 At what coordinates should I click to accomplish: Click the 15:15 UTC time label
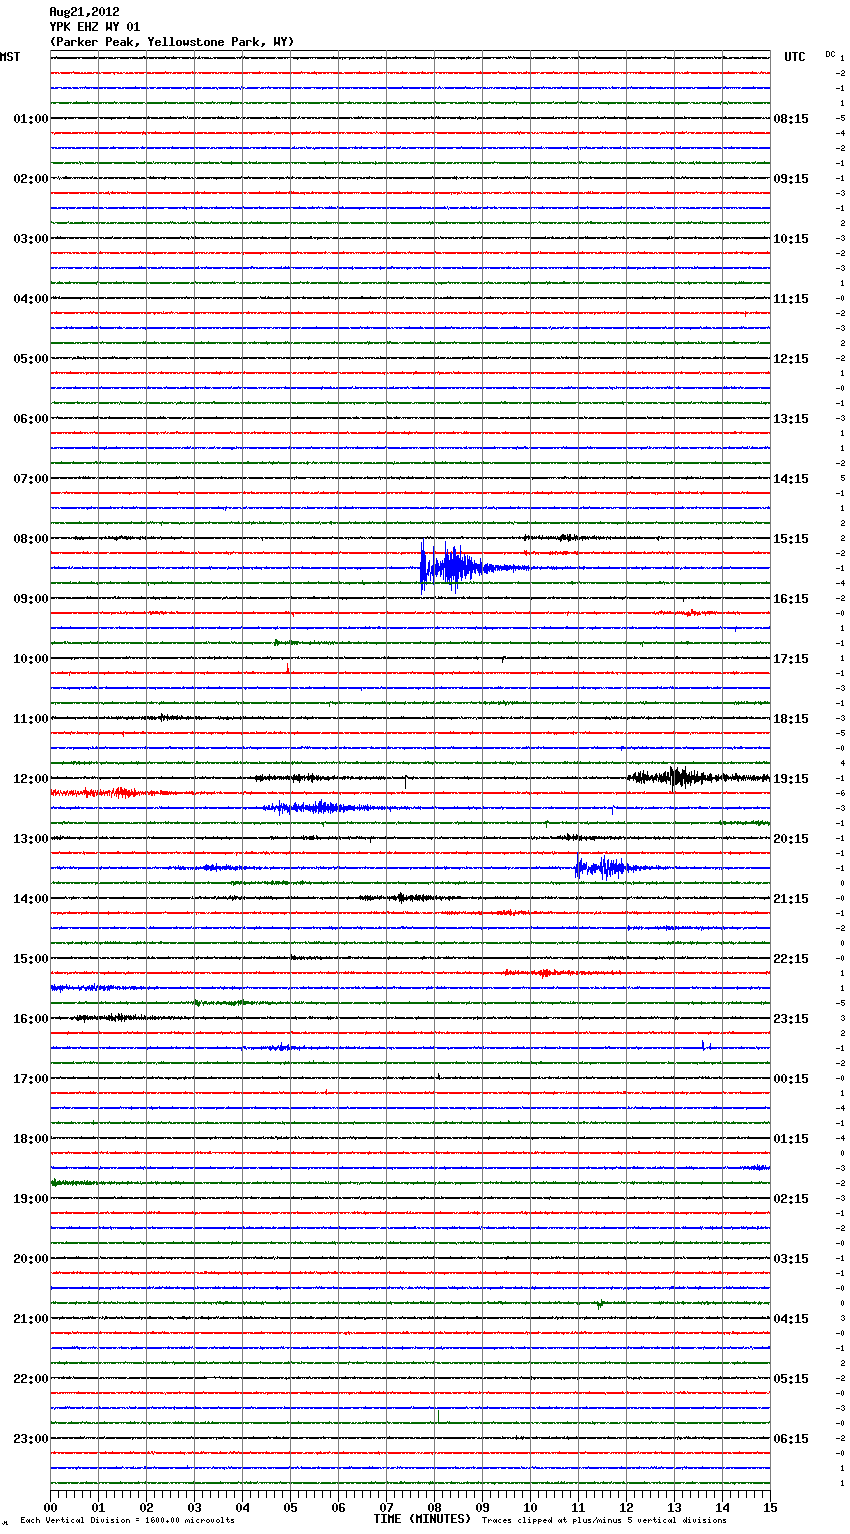791,539
